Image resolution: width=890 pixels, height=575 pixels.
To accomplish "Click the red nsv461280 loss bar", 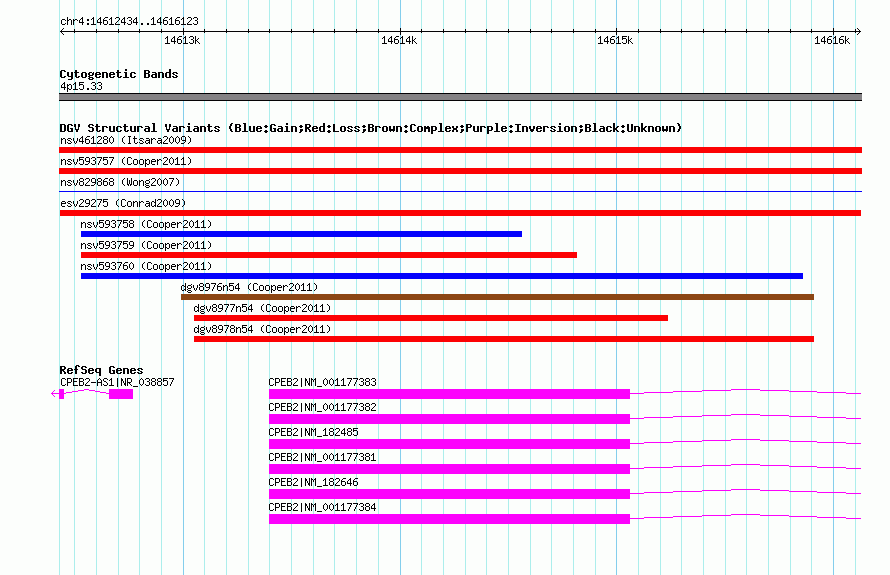I will click(x=460, y=150).
